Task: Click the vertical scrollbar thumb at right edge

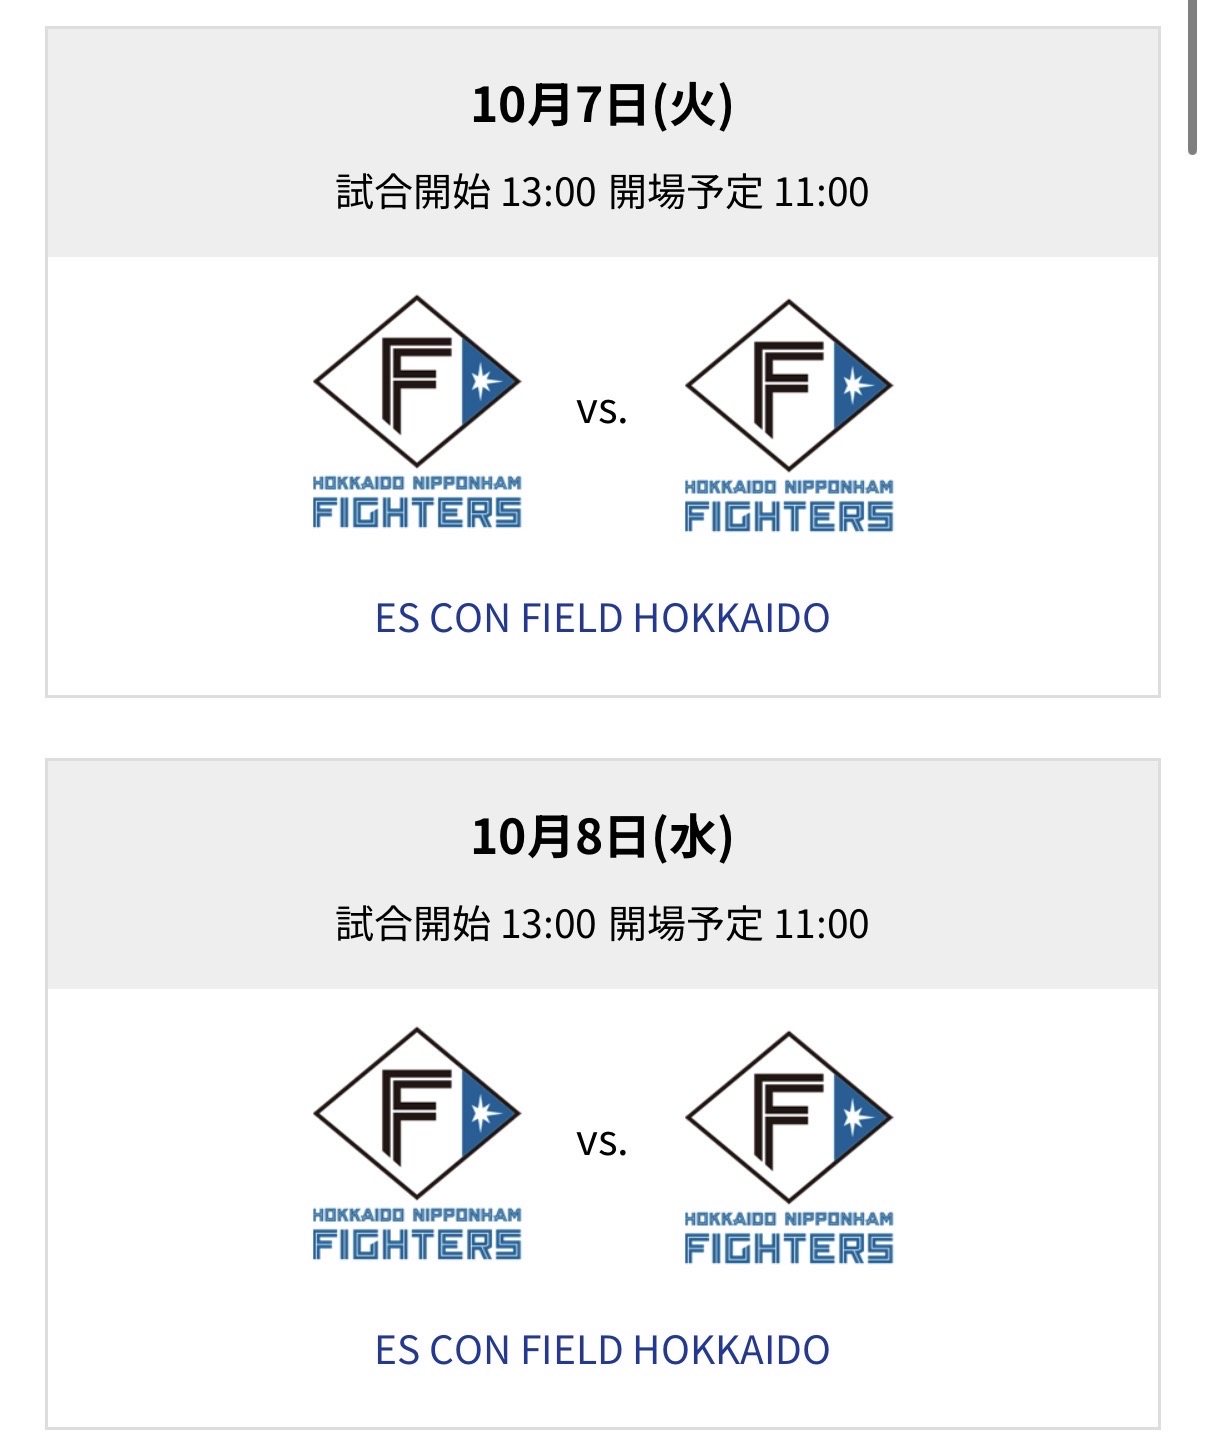Action: 1192,75
